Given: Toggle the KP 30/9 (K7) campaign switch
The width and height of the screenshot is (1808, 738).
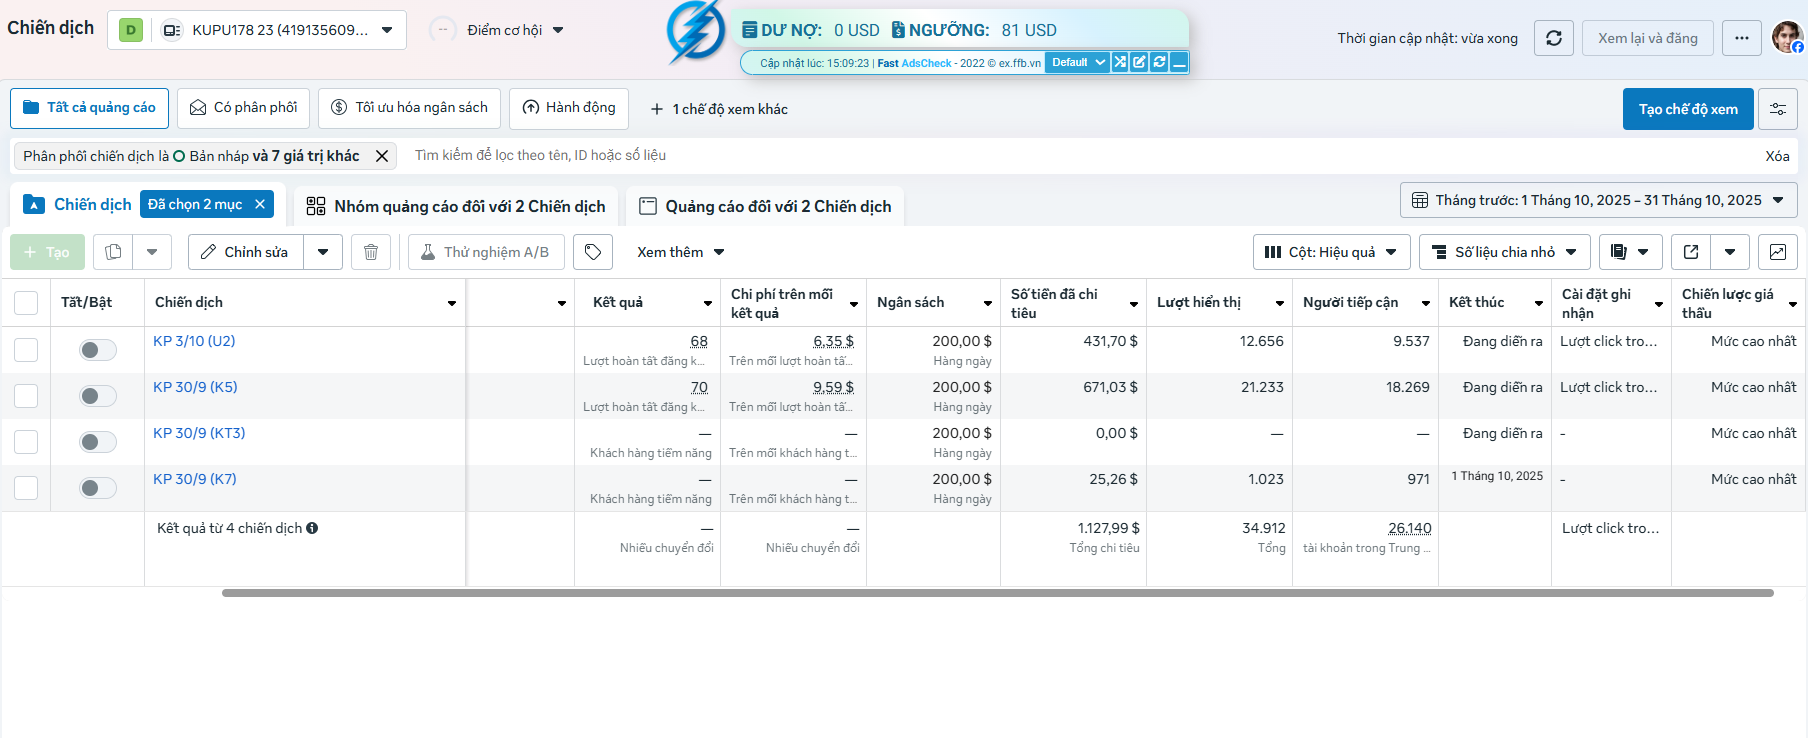Looking at the screenshot, I should coord(98,488).
